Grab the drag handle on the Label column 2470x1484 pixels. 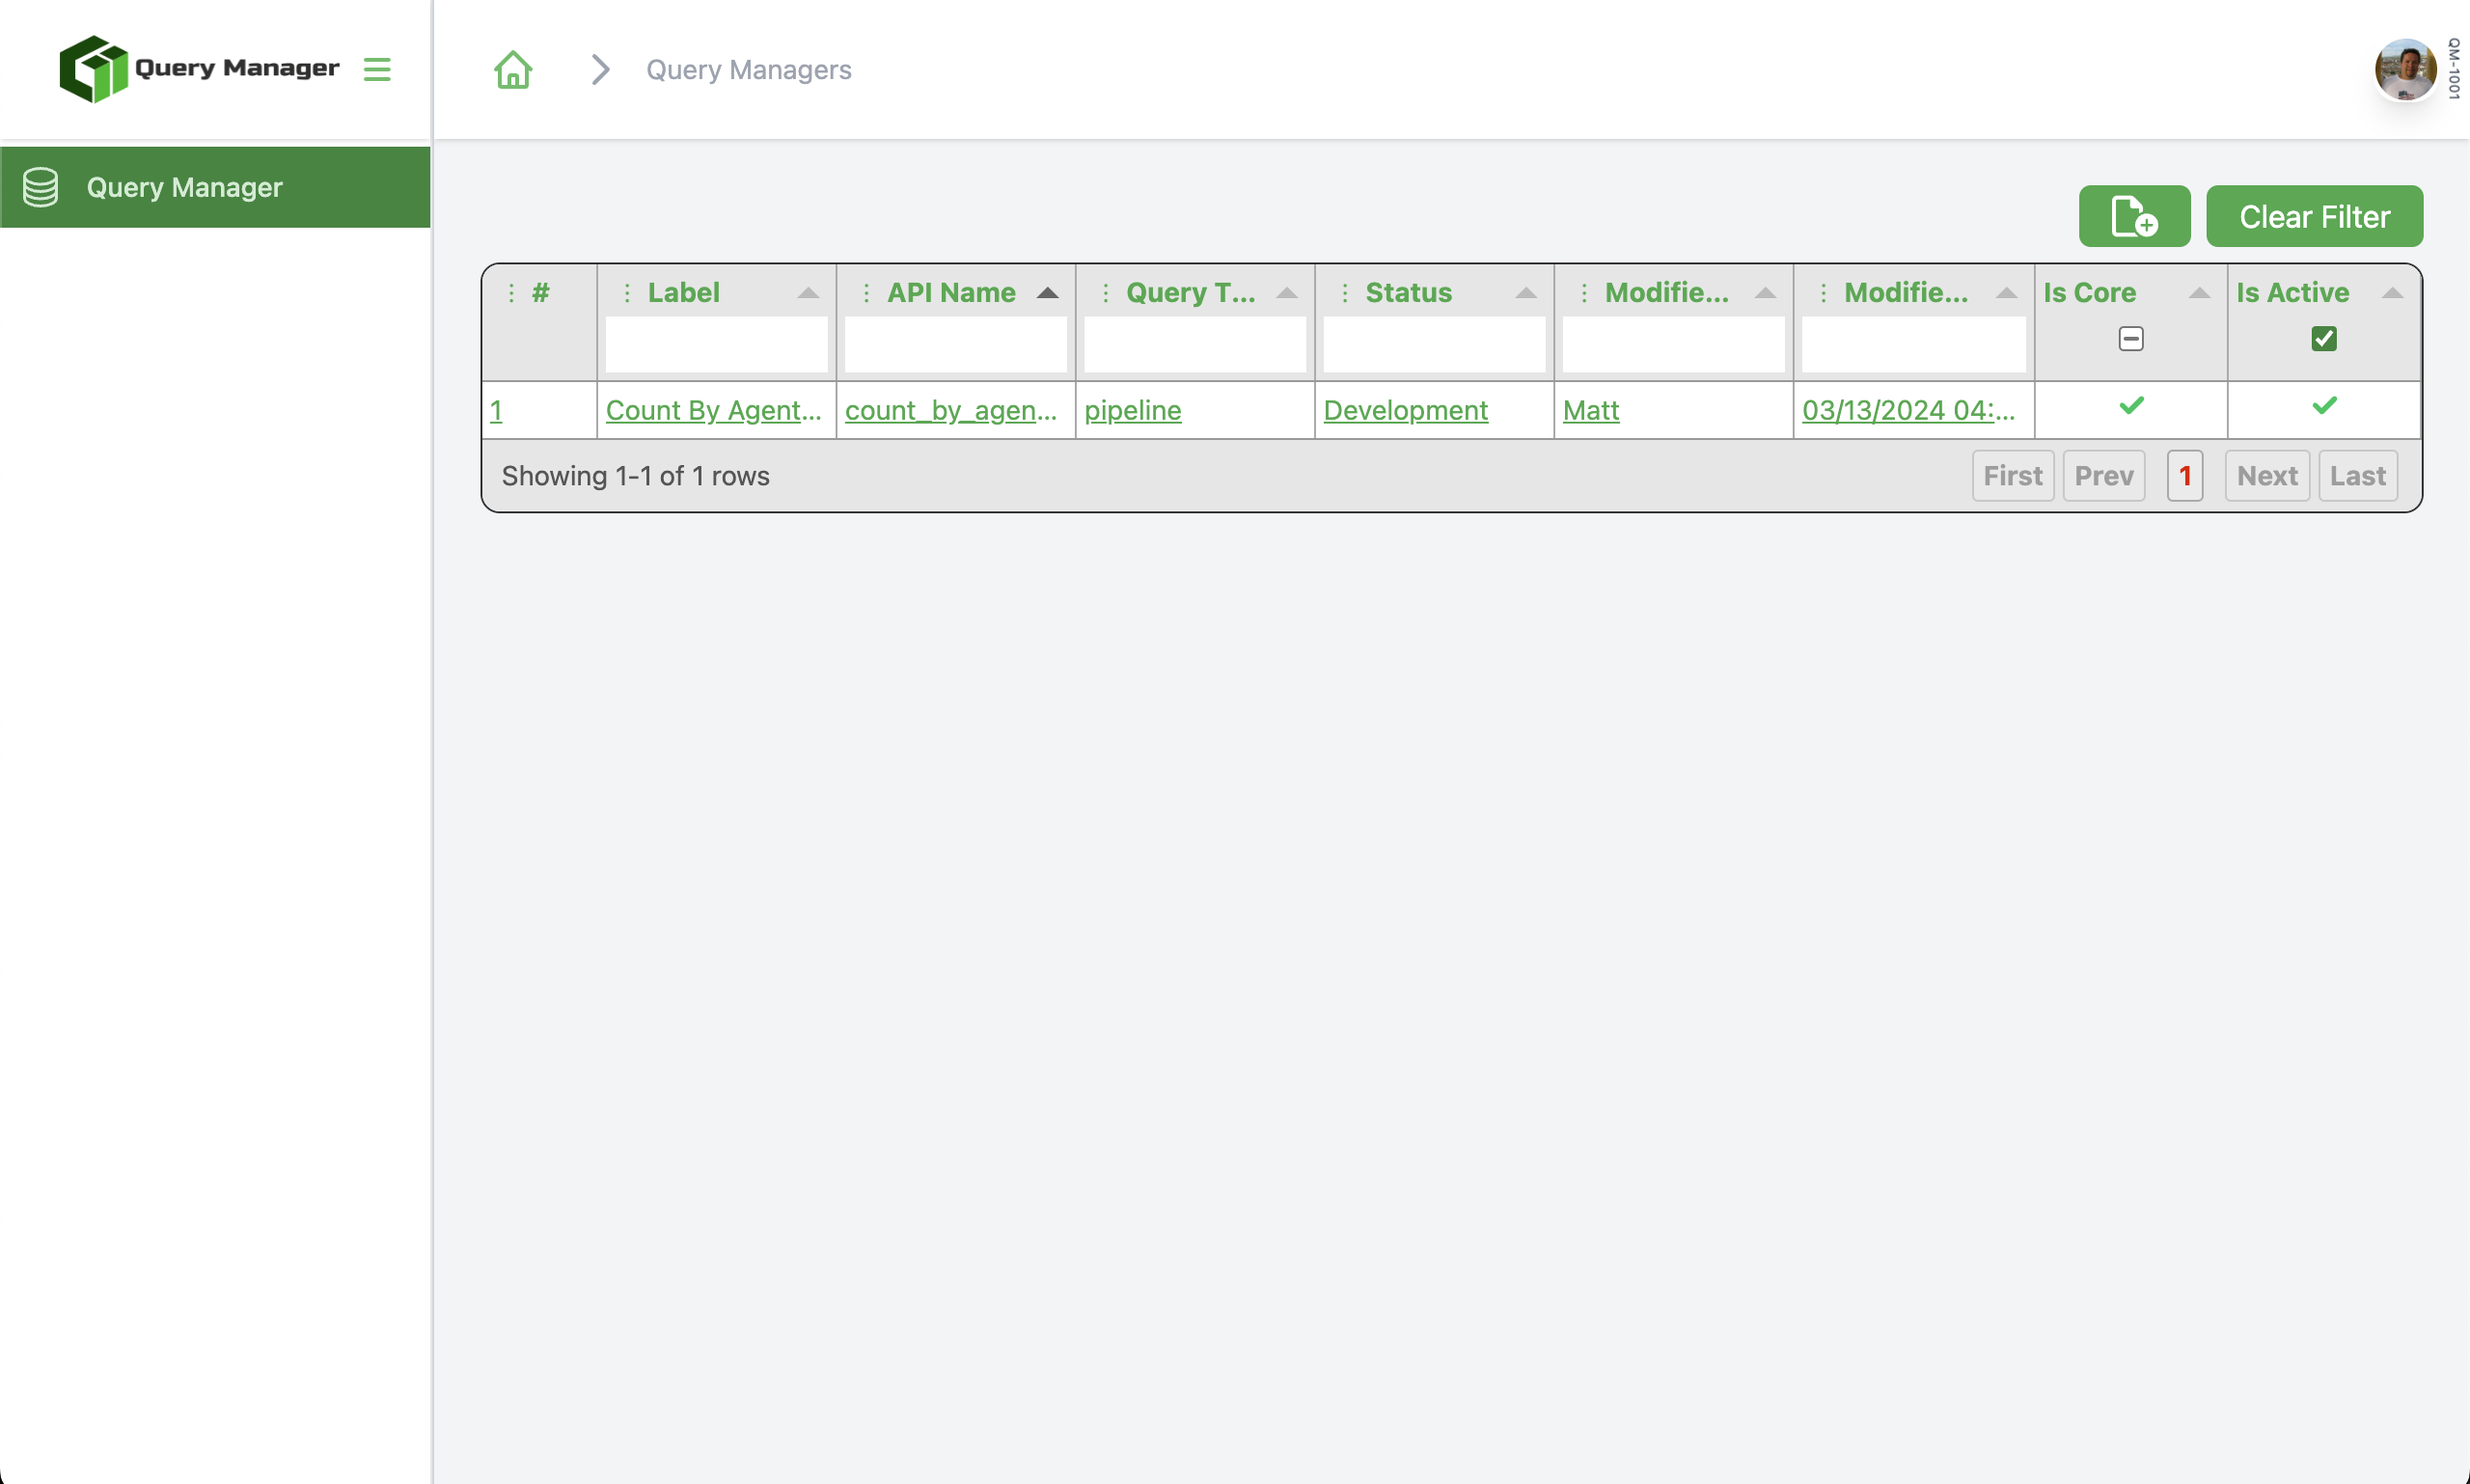[x=626, y=292]
